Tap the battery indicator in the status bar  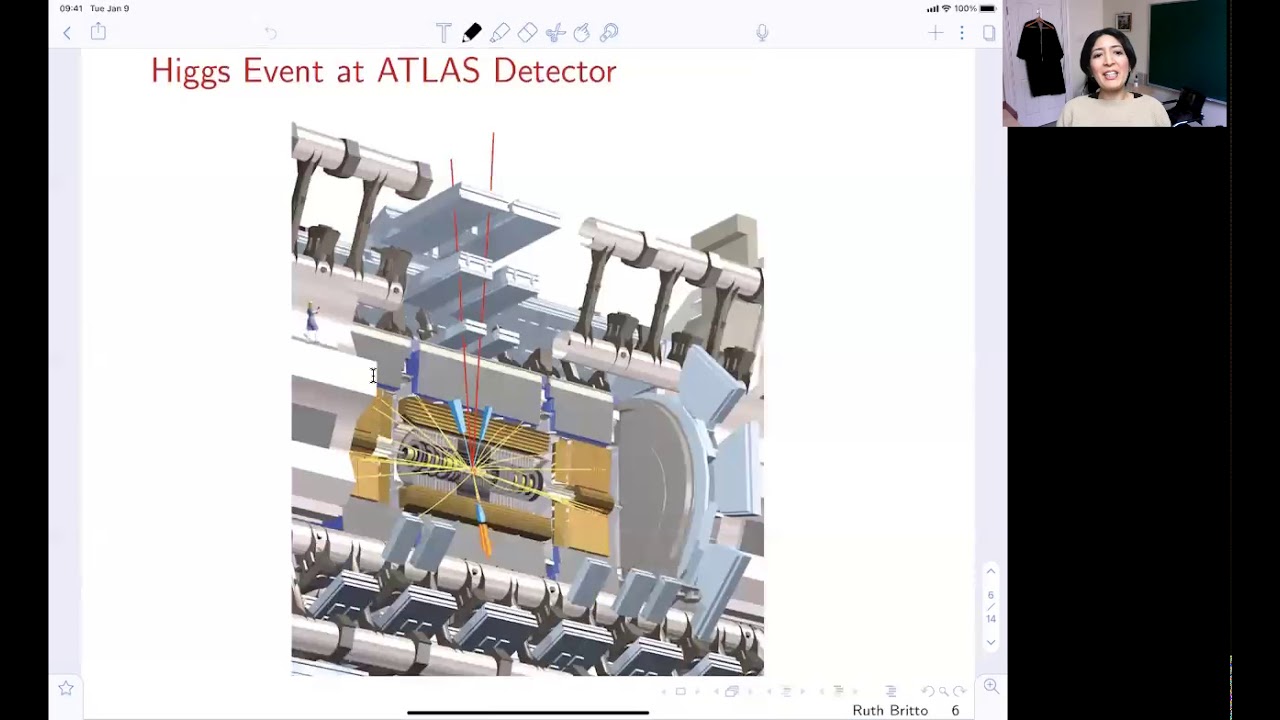point(987,8)
